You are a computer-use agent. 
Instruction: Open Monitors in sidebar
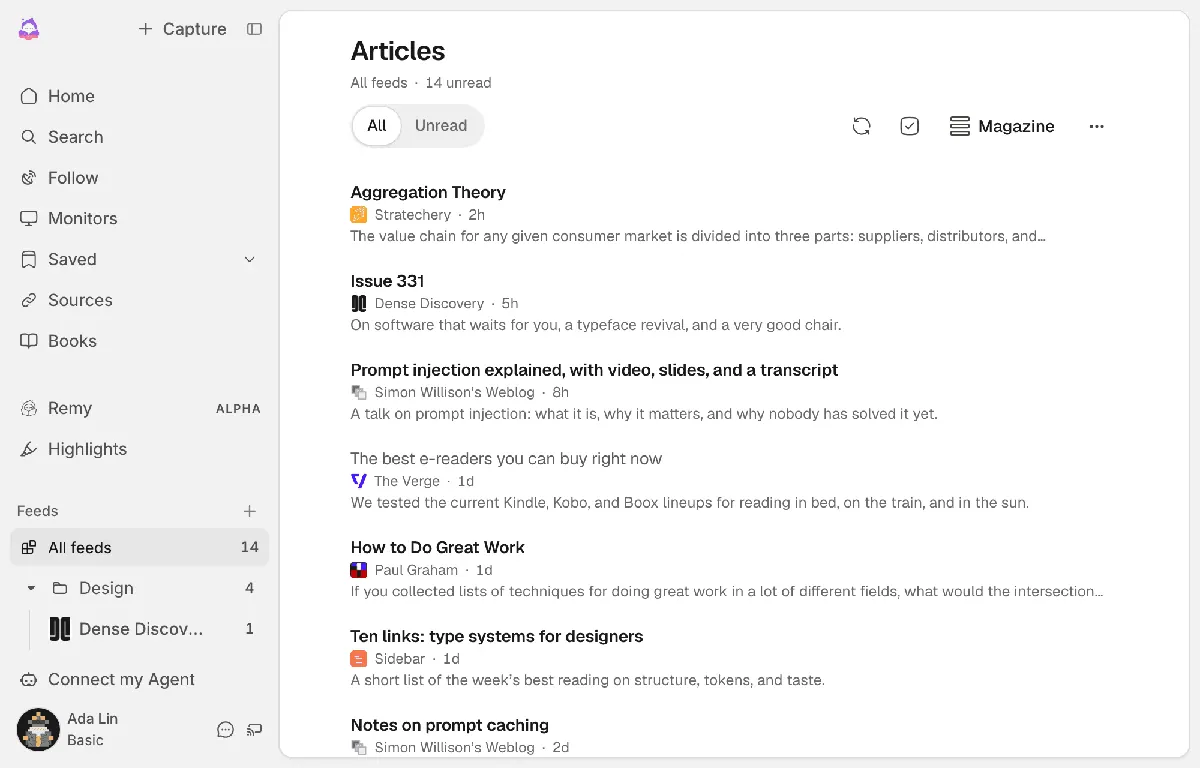tap(139, 219)
